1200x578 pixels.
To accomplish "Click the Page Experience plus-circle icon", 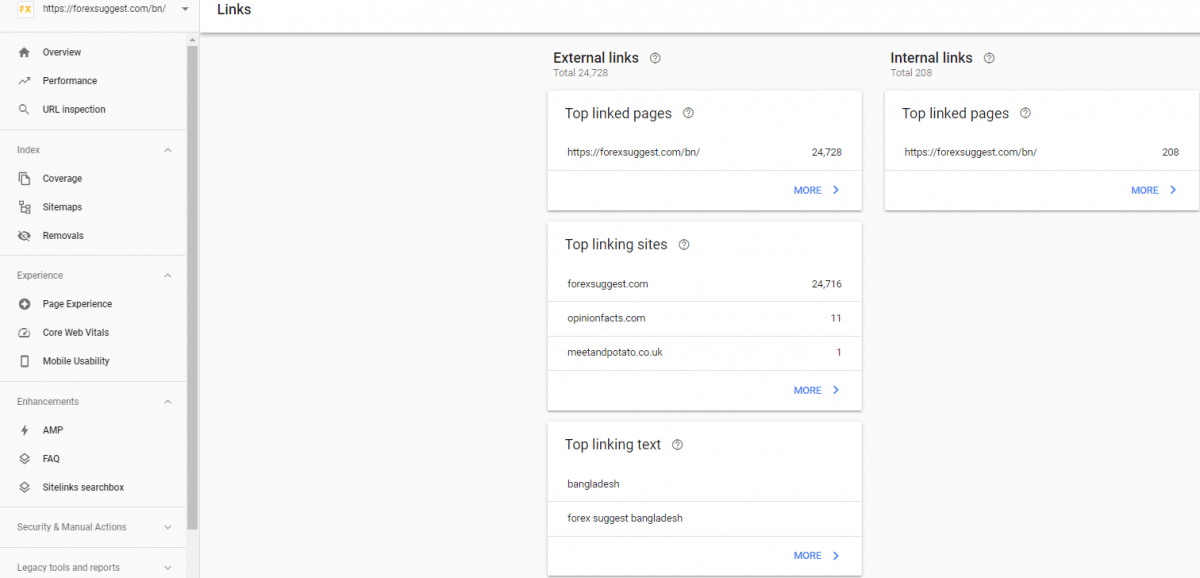I will [x=24, y=304].
